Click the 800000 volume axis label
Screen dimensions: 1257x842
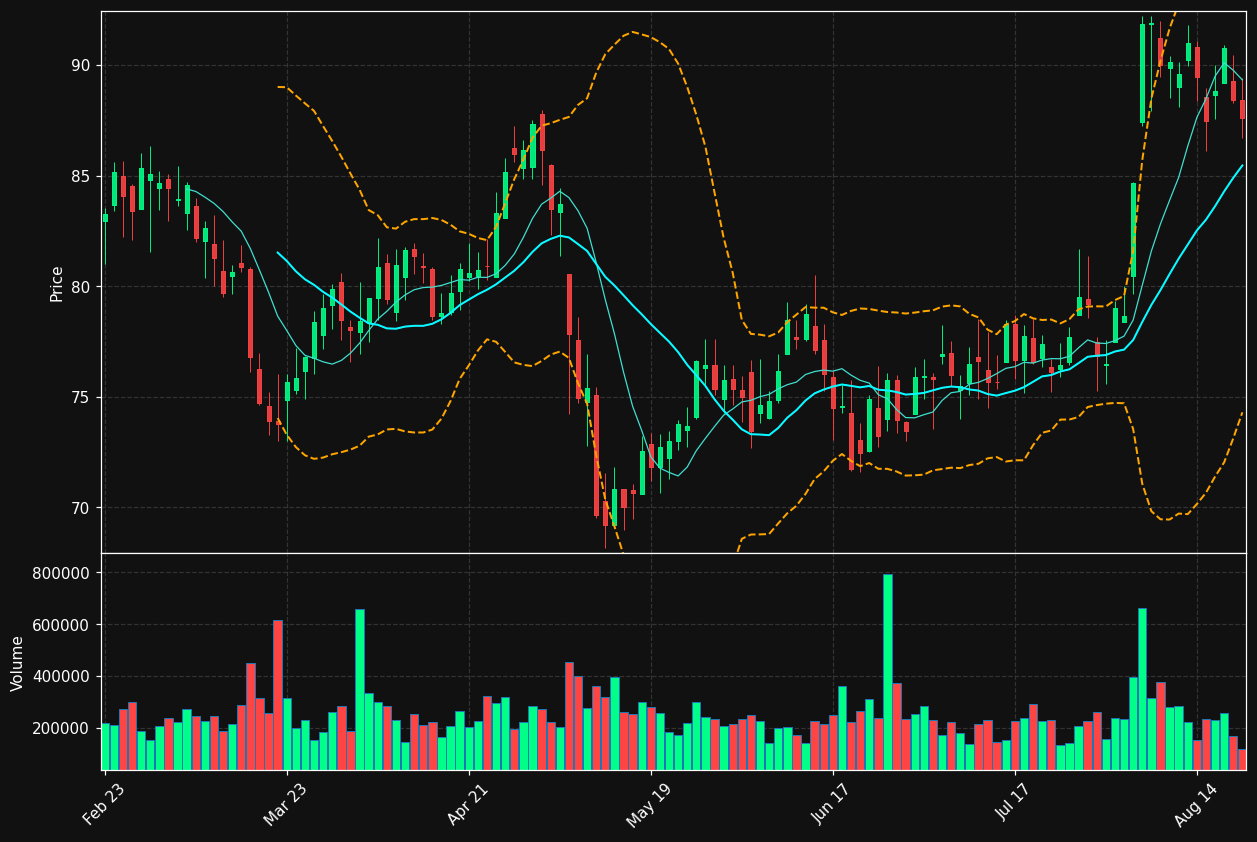[x=63, y=573]
